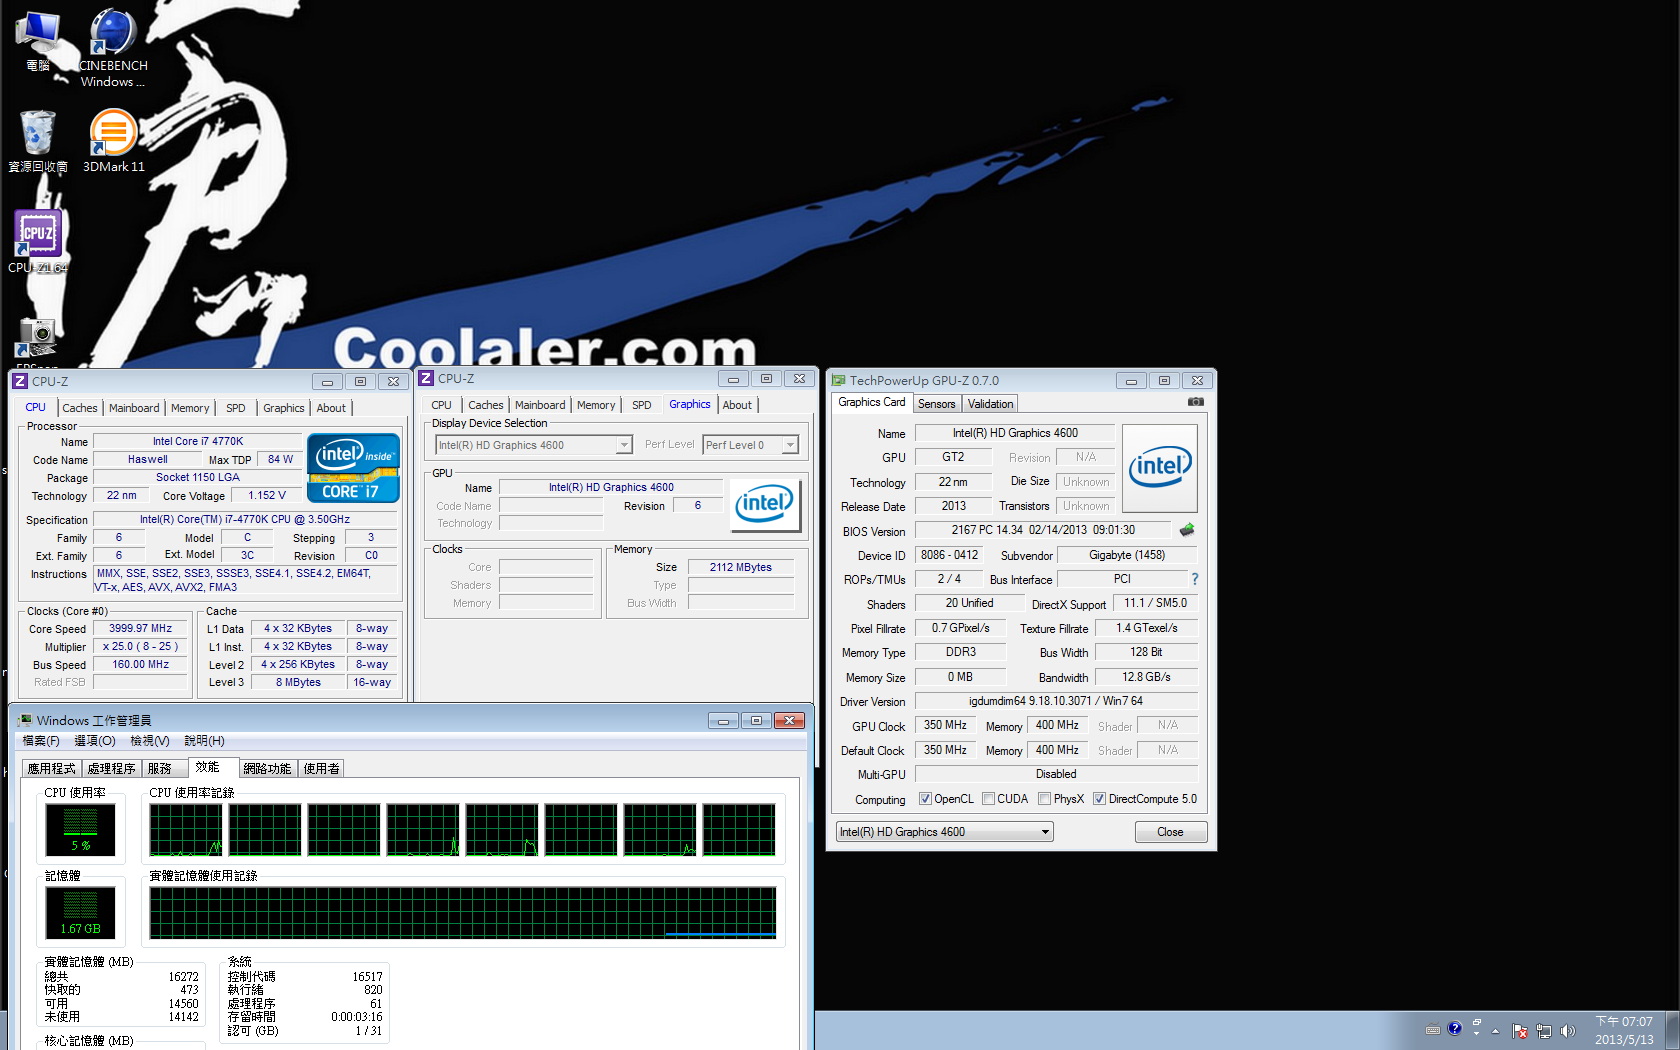Image resolution: width=1680 pixels, height=1050 pixels.
Task: Open the Action Center flag tray icon
Action: (x=1520, y=1031)
